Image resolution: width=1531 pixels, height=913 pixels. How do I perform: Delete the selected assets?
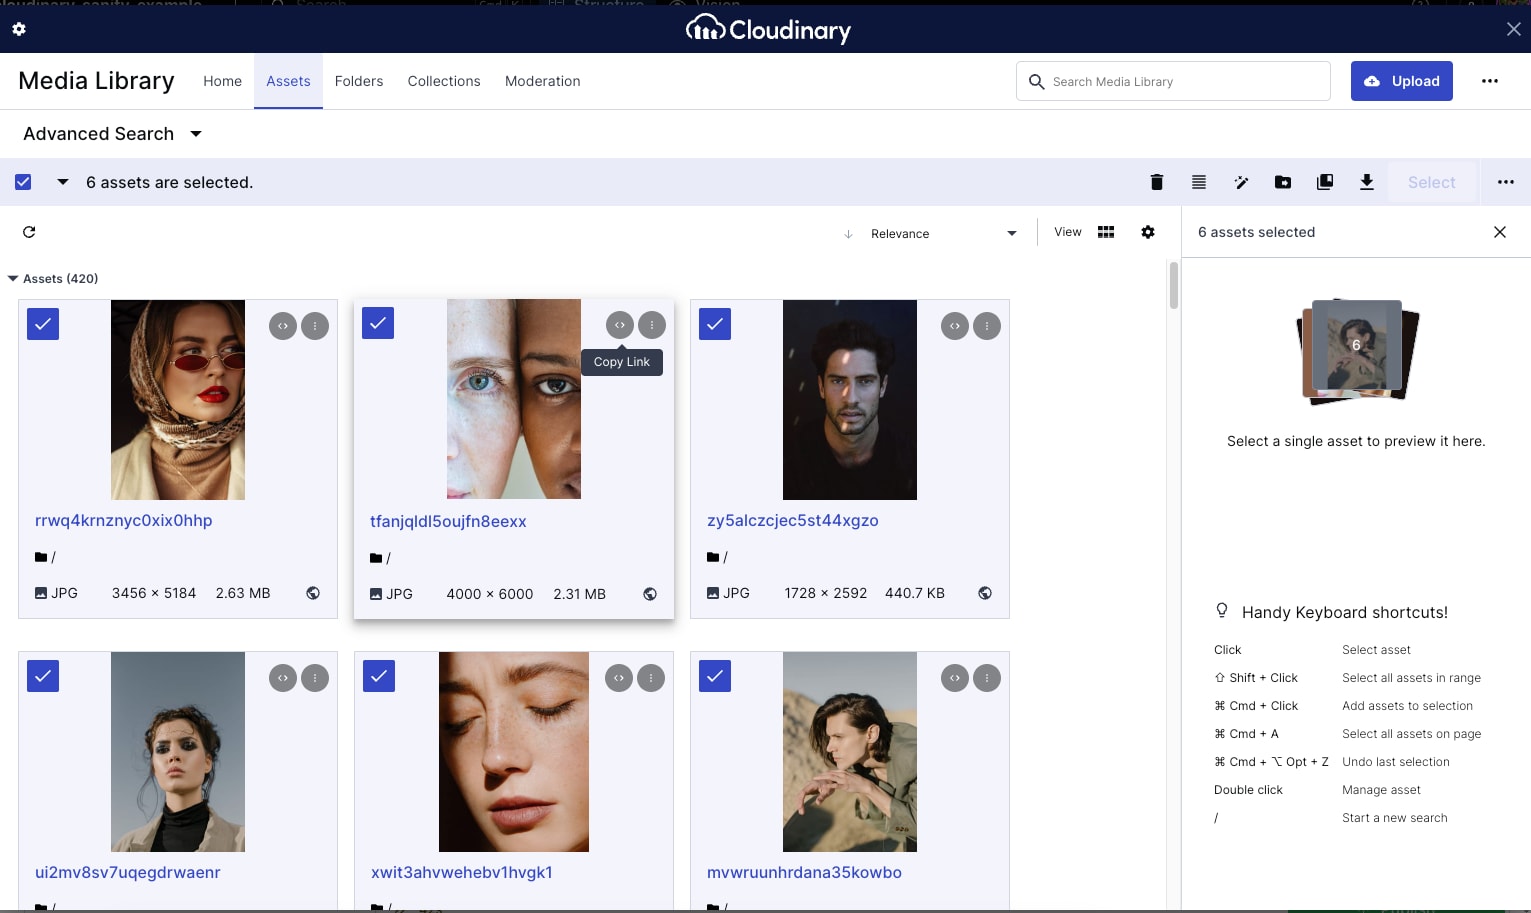(1157, 182)
